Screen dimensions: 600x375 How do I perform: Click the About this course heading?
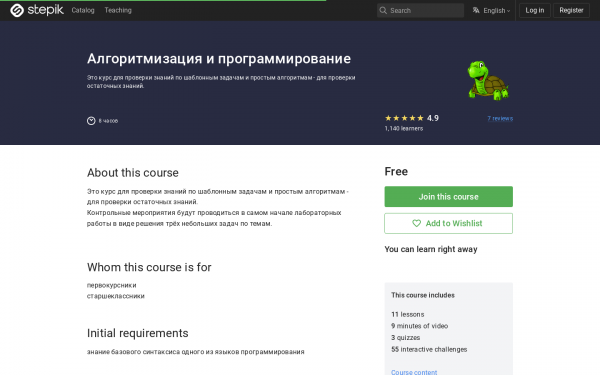133,173
